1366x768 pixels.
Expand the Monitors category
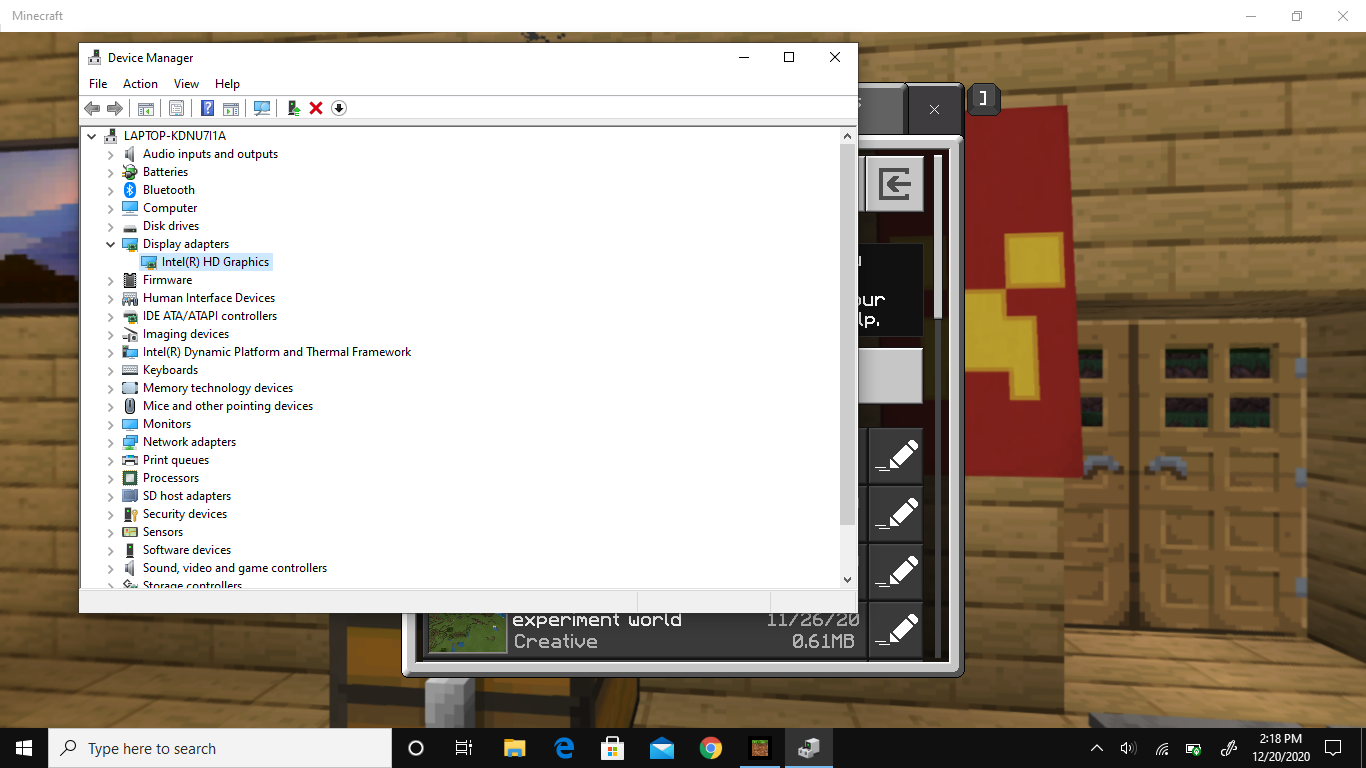point(111,424)
